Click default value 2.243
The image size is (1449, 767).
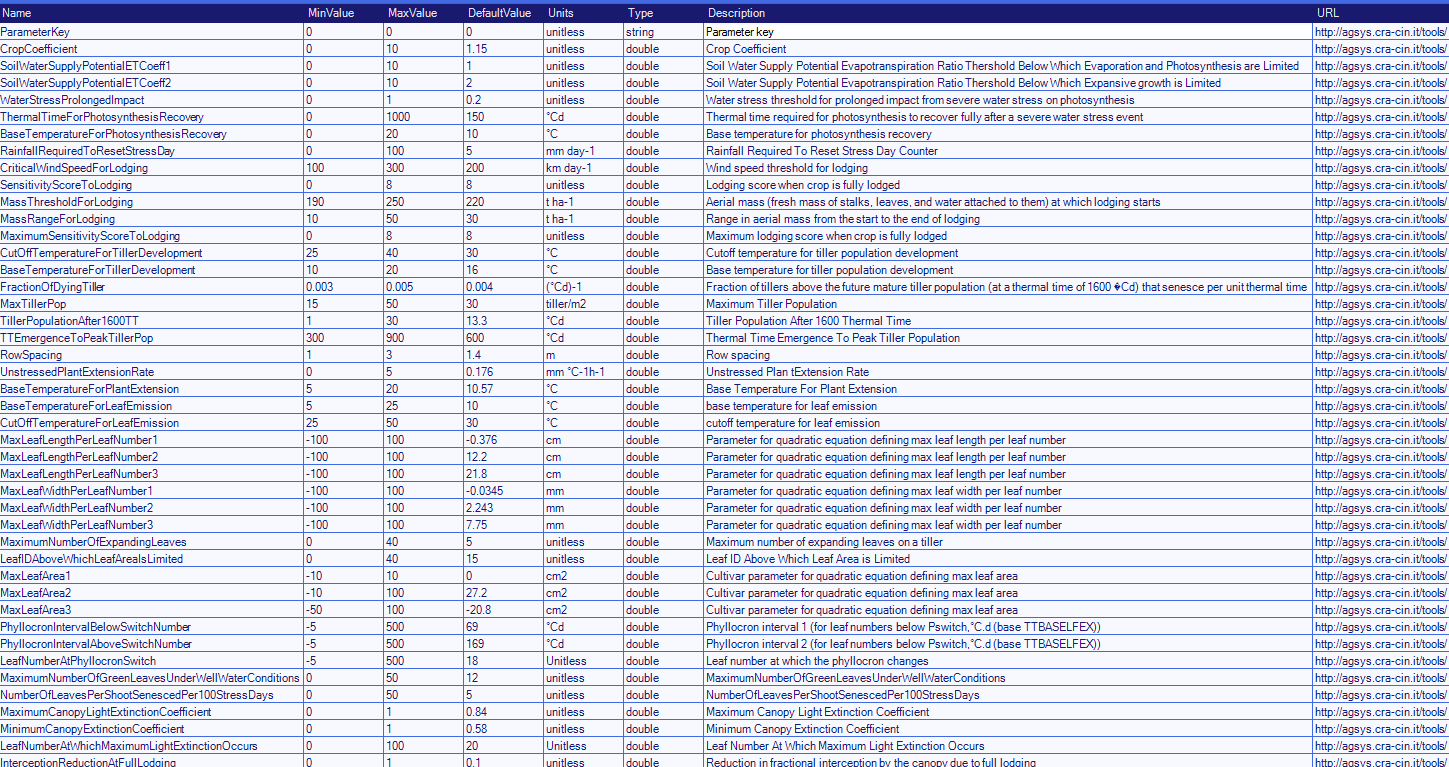[x=504, y=508]
